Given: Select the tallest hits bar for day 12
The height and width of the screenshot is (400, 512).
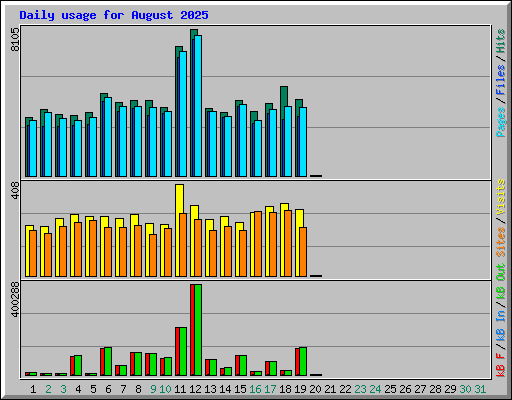Looking at the screenshot, I should [194, 32].
